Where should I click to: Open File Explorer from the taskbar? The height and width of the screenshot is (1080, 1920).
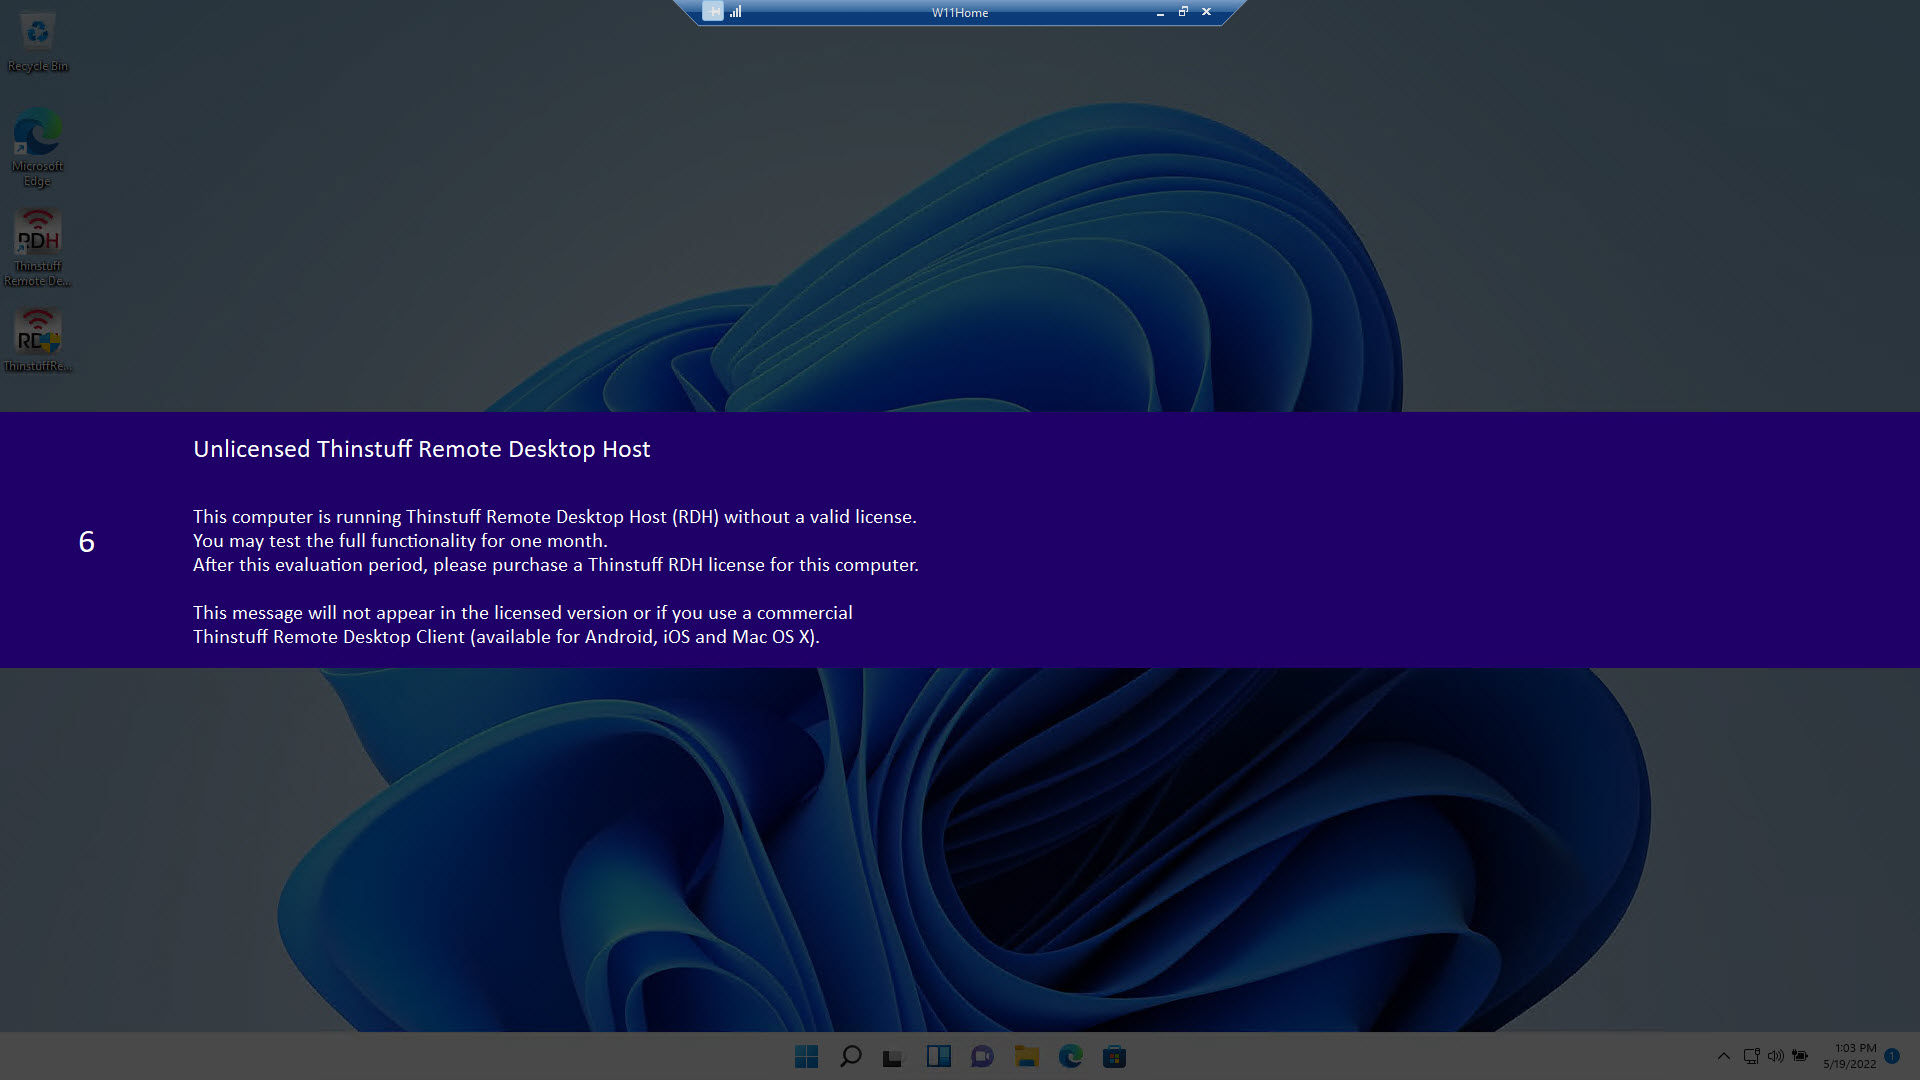[x=1026, y=1056]
